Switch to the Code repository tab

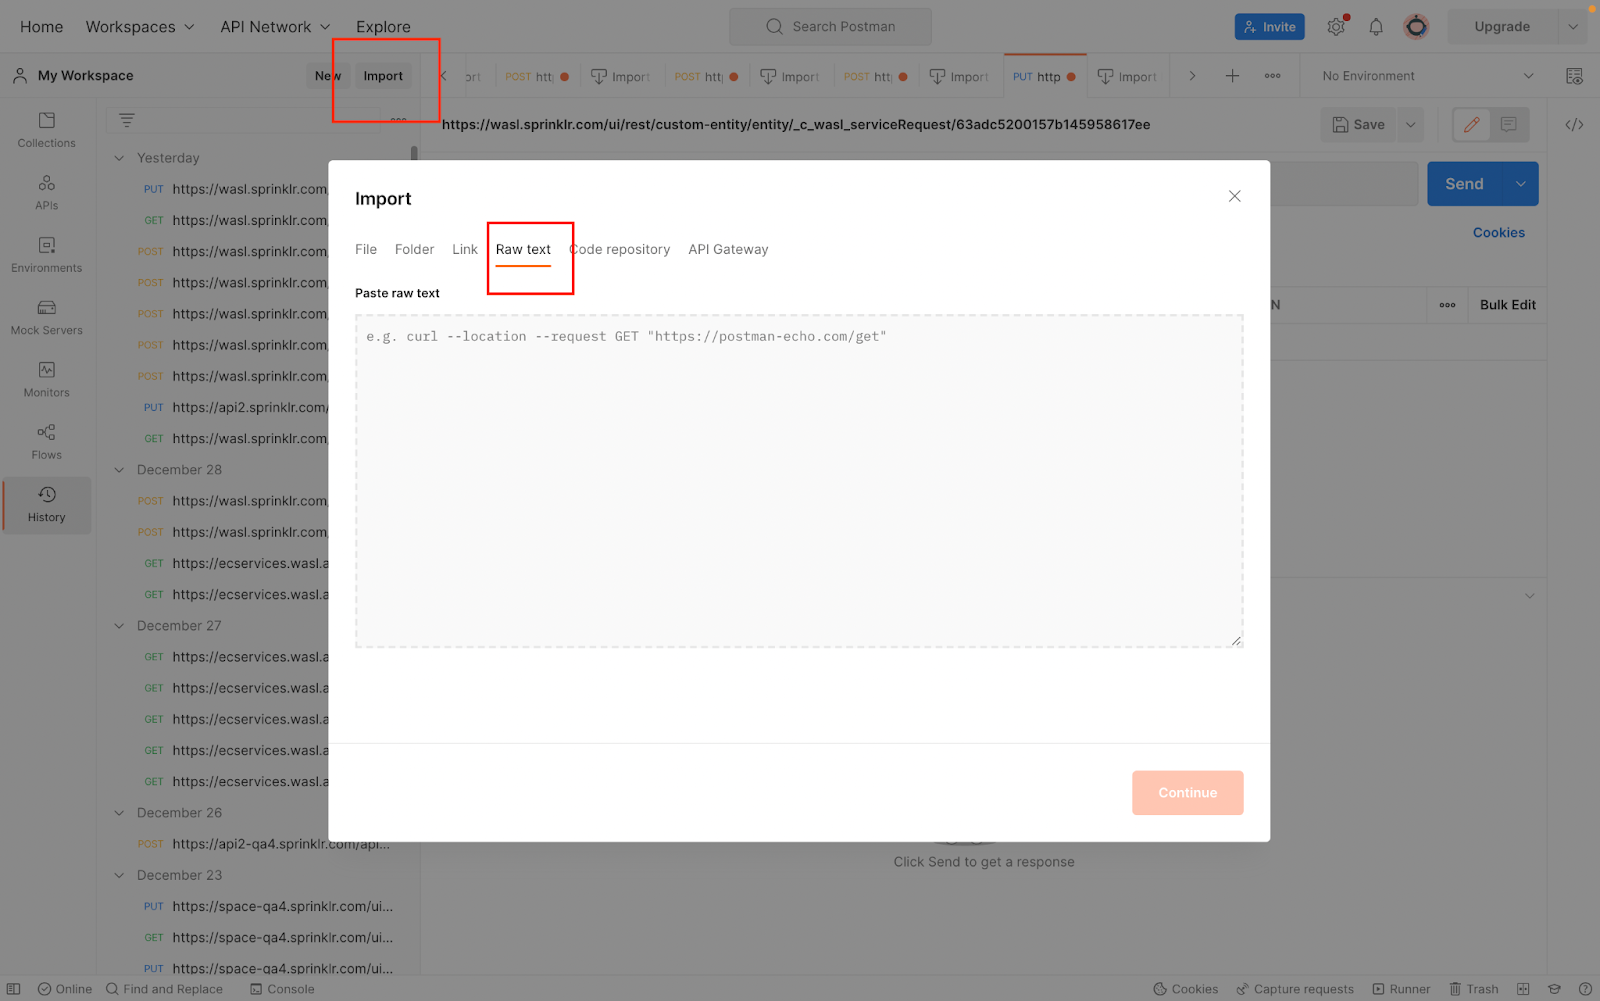pyautogui.click(x=619, y=249)
